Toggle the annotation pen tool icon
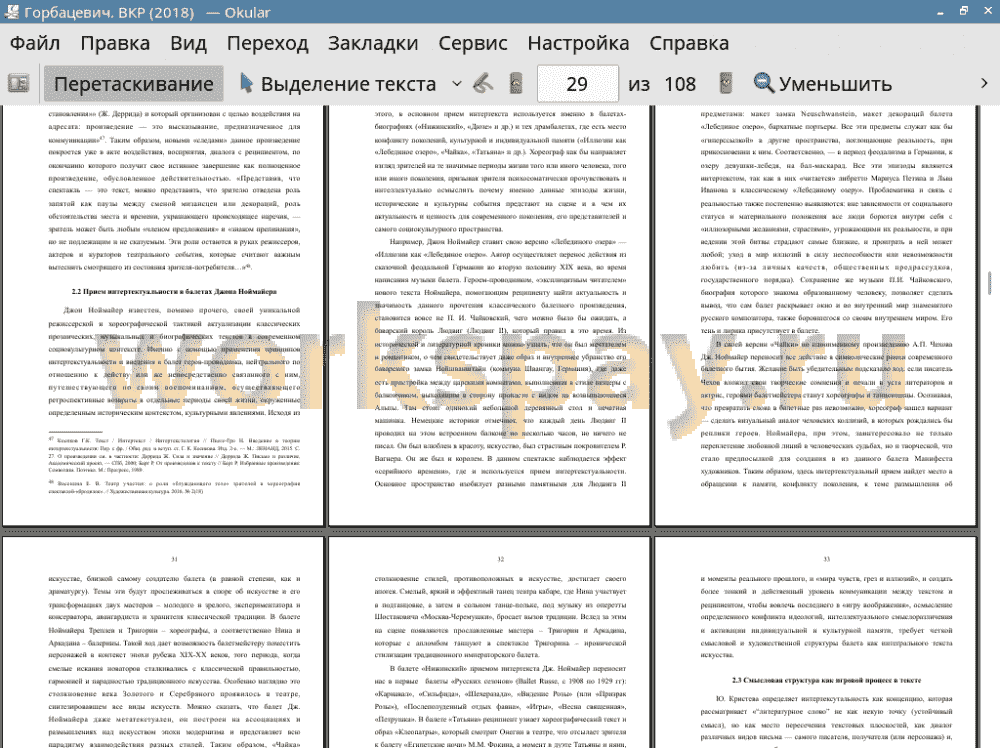This screenshot has width=1000, height=748. point(483,84)
